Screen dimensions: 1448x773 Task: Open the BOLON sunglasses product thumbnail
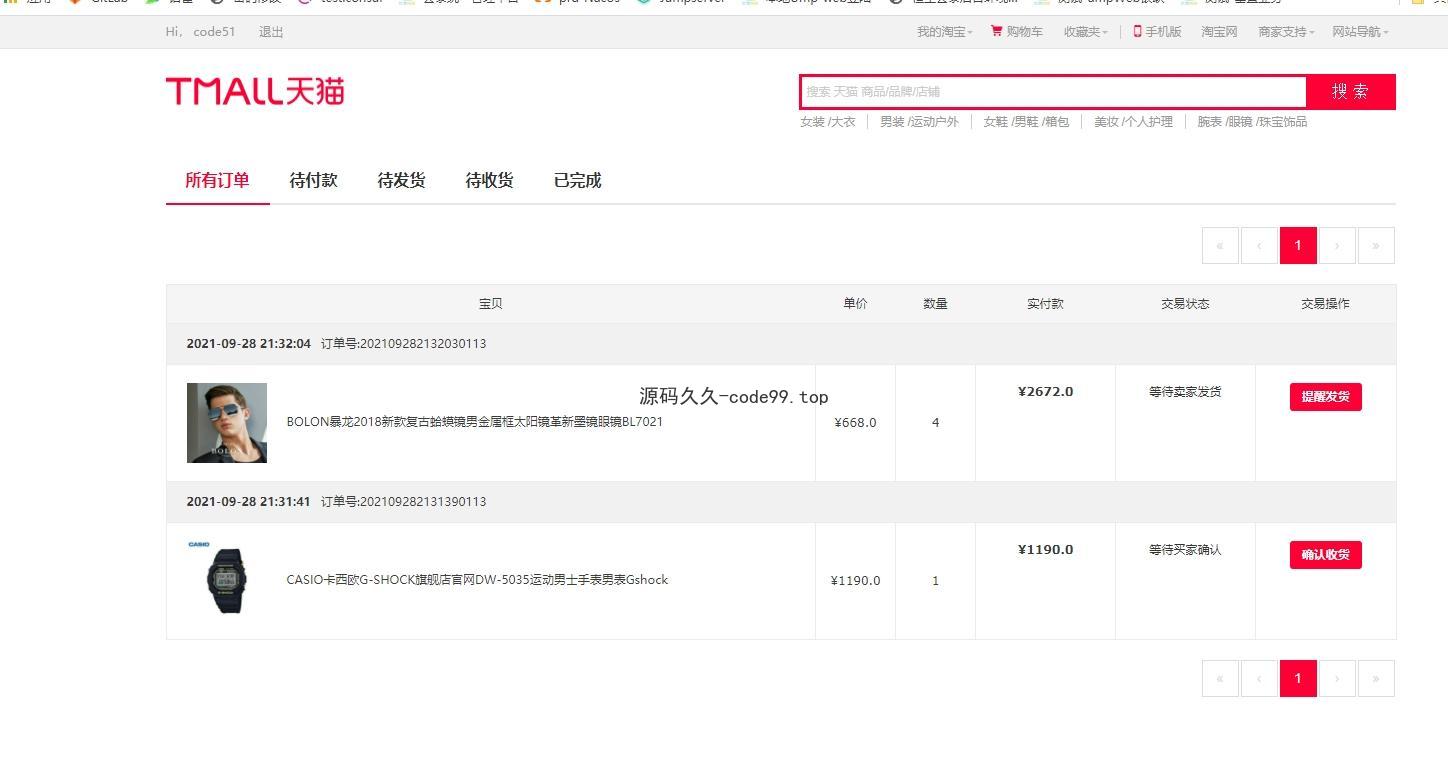[x=227, y=423]
